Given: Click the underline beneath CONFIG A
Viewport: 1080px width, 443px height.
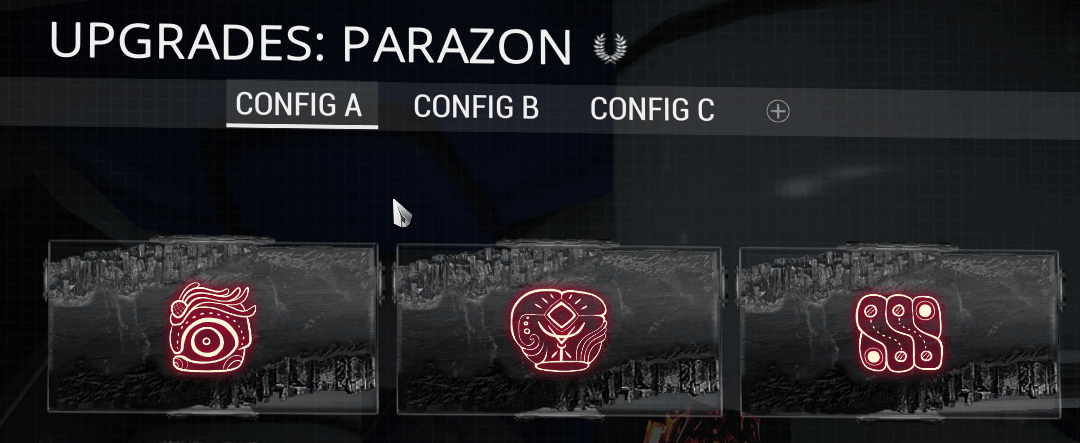Looking at the screenshot, I should point(302,125).
